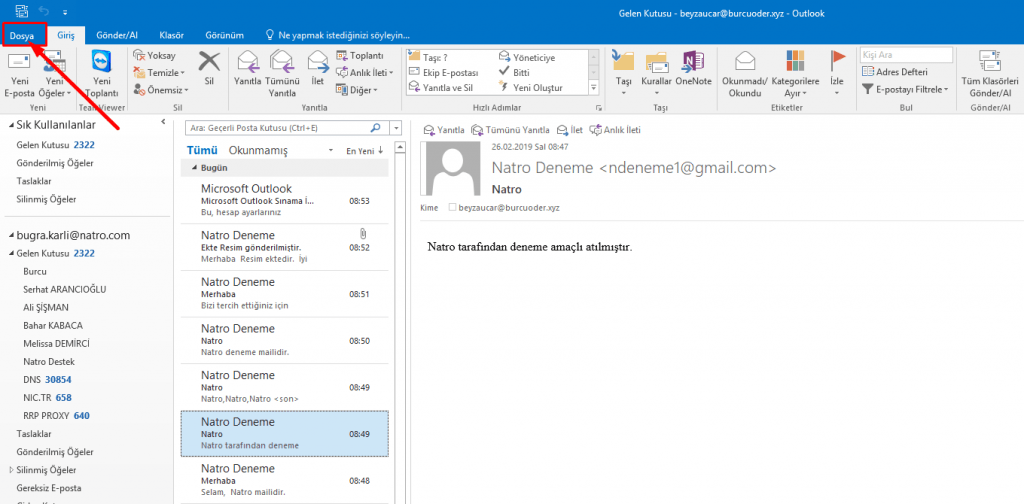The height and width of the screenshot is (504, 1024).
Task: Open the RRP PROXY folder
Action: coord(56,415)
